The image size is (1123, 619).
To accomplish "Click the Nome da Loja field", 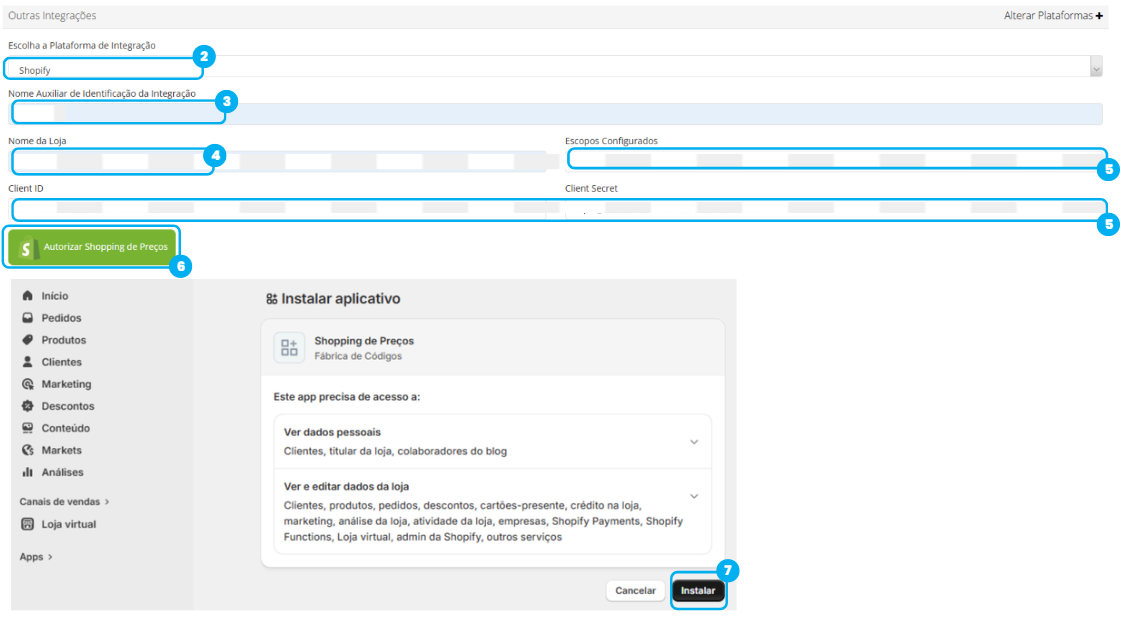I will click(279, 161).
